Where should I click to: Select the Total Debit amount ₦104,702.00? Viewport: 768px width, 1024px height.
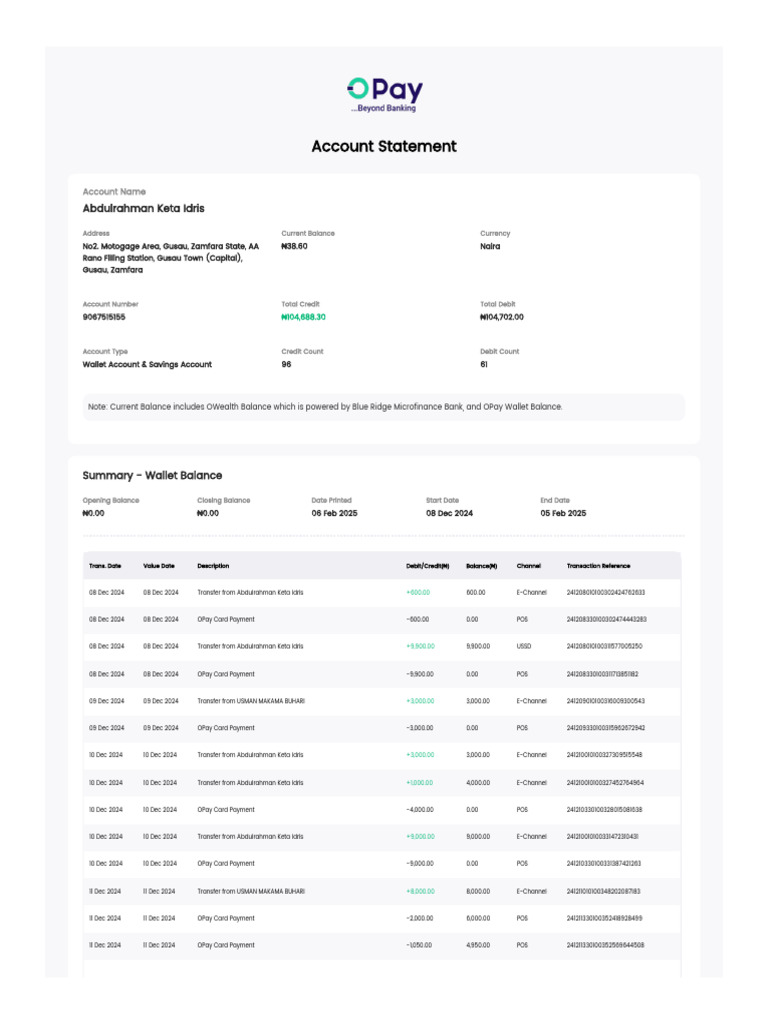point(502,317)
